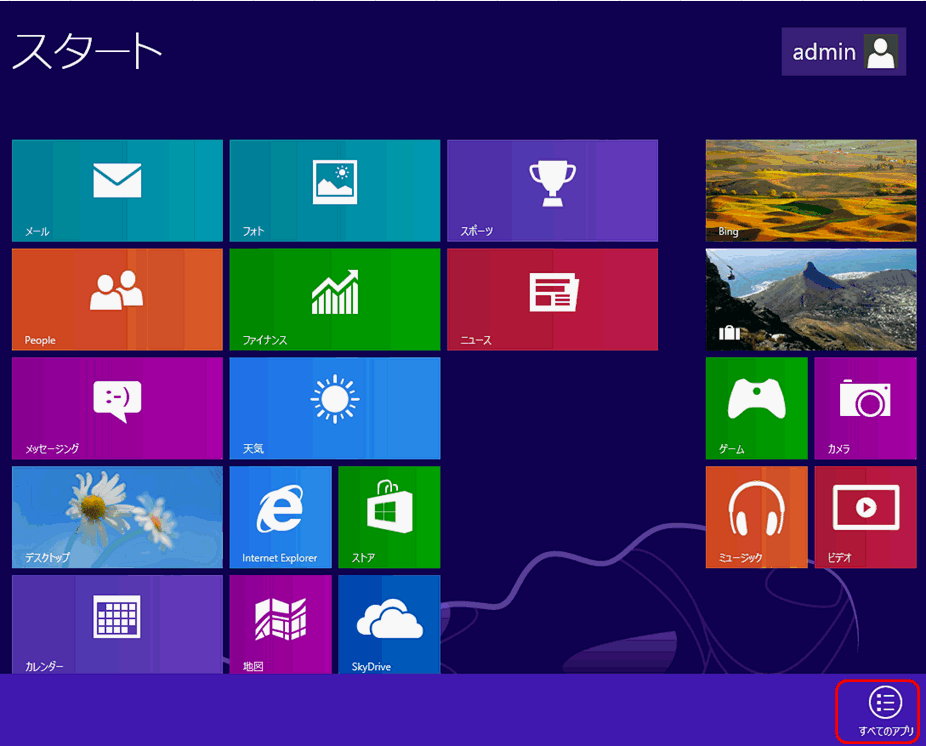Screen dimensions: 926x746
Task: Open the ファイナンス finance tile
Action: [x=335, y=299]
